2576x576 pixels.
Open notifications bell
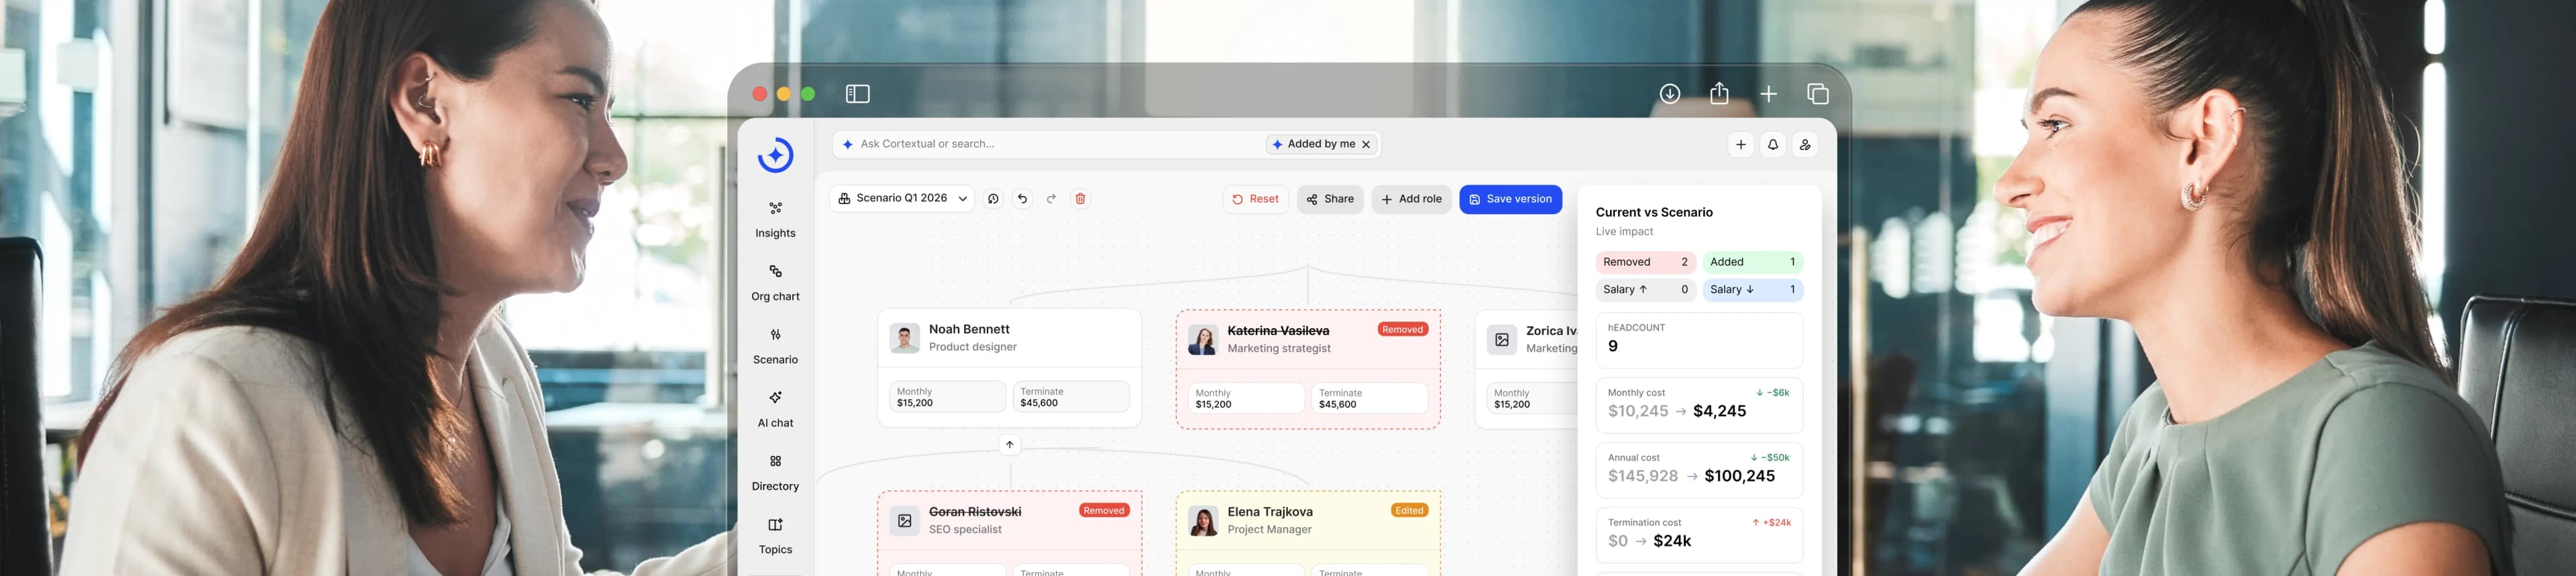point(1772,145)
